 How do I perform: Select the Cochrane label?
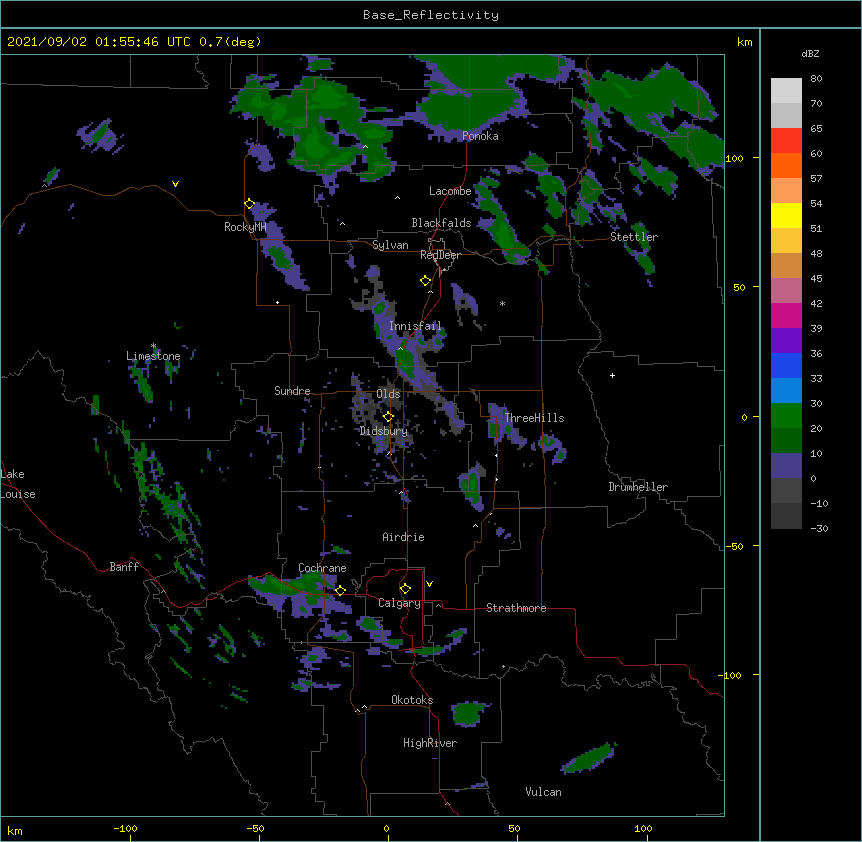pyautogui.click(x=322, y=568)
